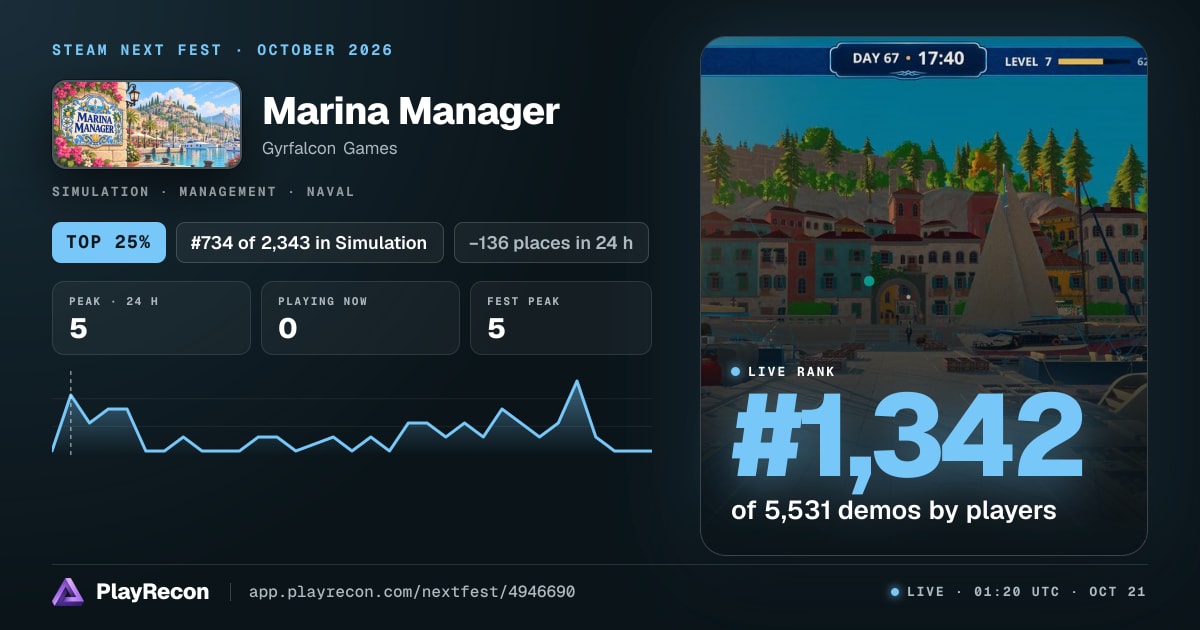Open the Peak 24 H stat card
This screenshot has height=630, width=1200.
pos(151,318)
